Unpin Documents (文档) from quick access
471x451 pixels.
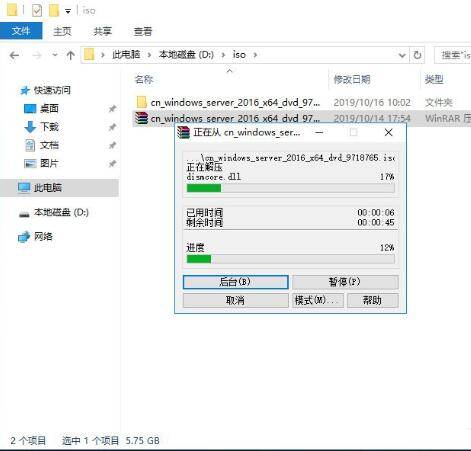(x=113, y=145)
